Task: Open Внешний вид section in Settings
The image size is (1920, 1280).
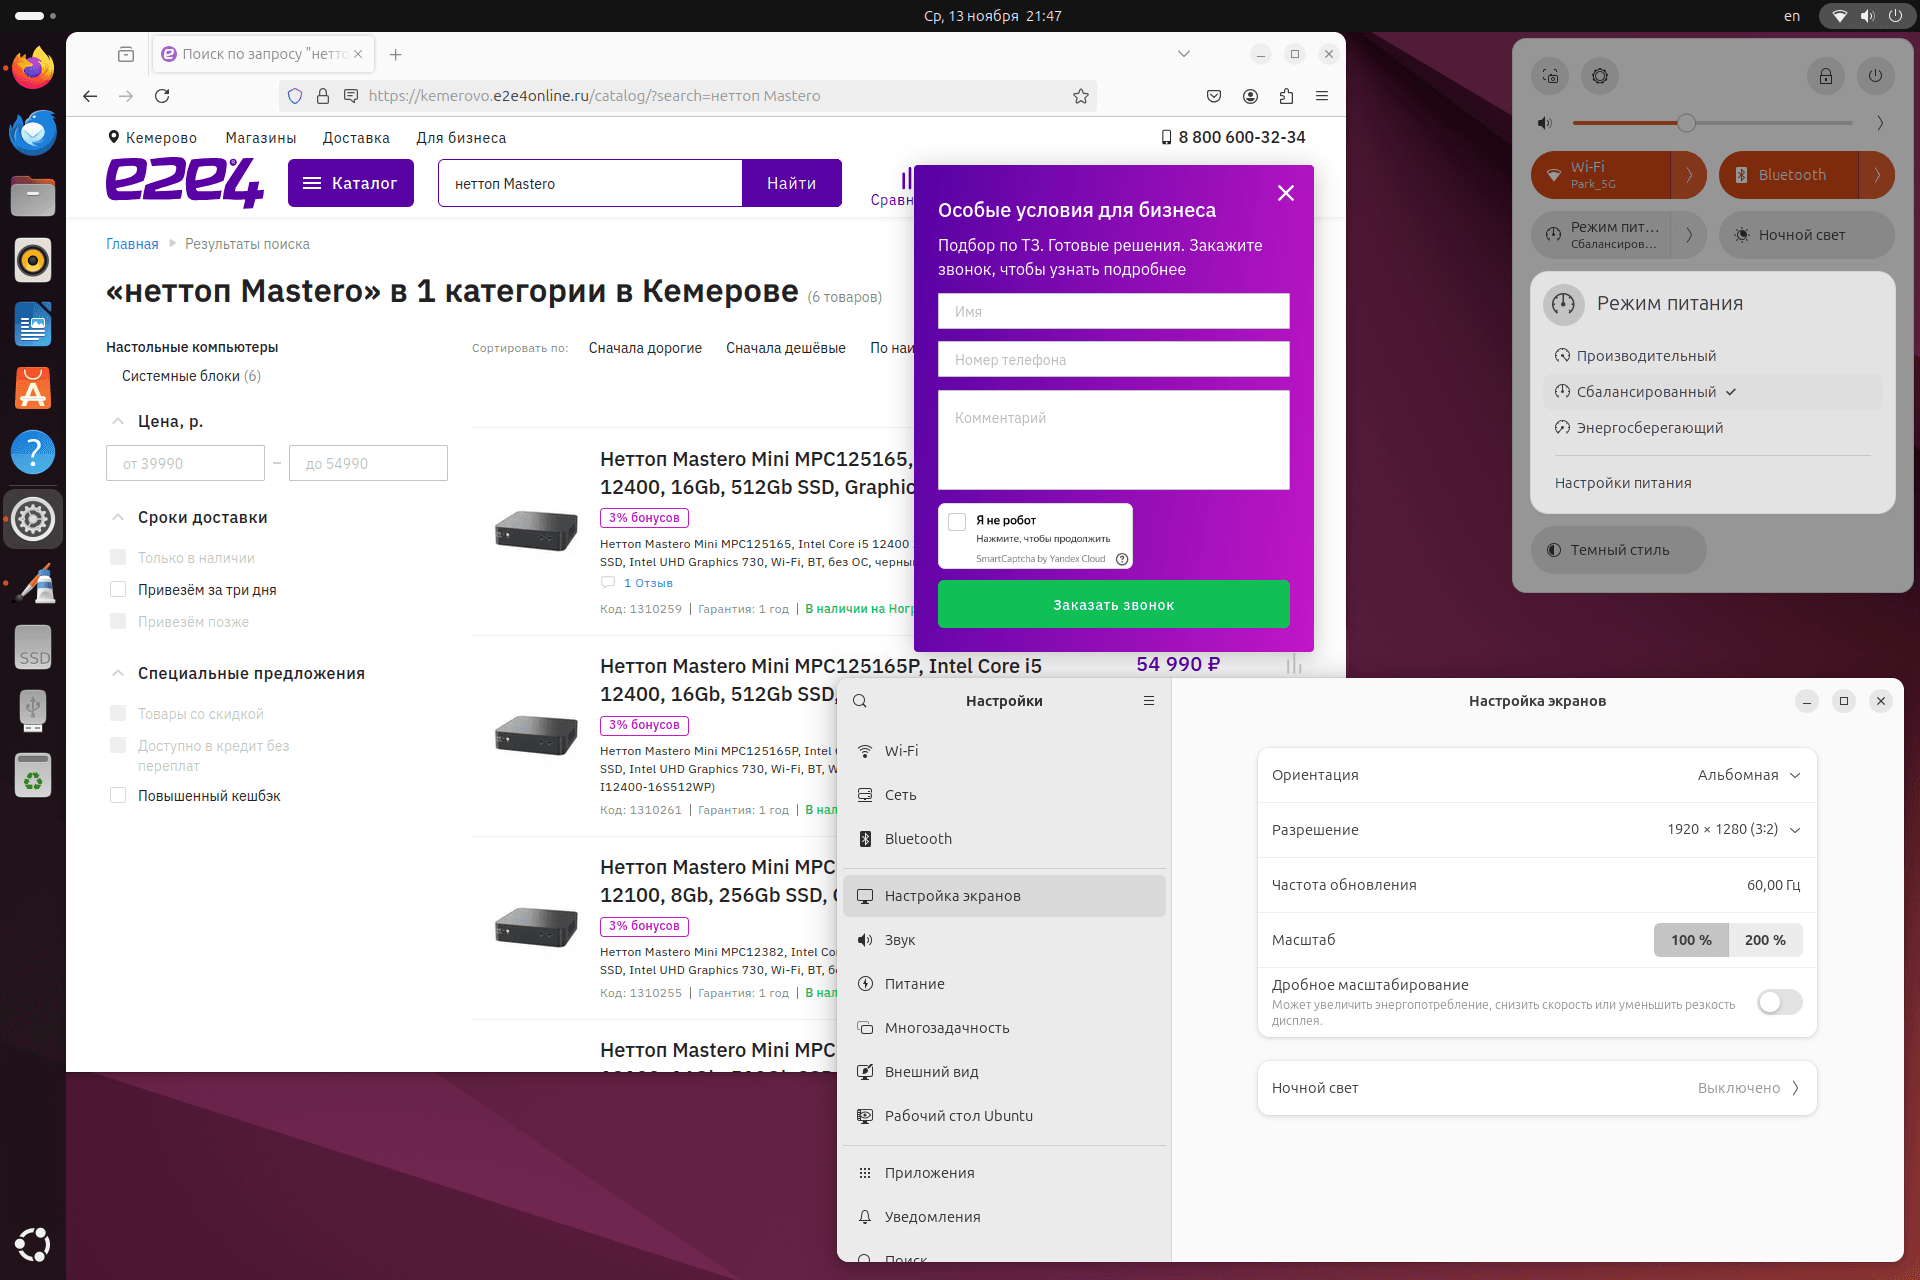Action: pyautogui.click(x=1004, y=1072)
